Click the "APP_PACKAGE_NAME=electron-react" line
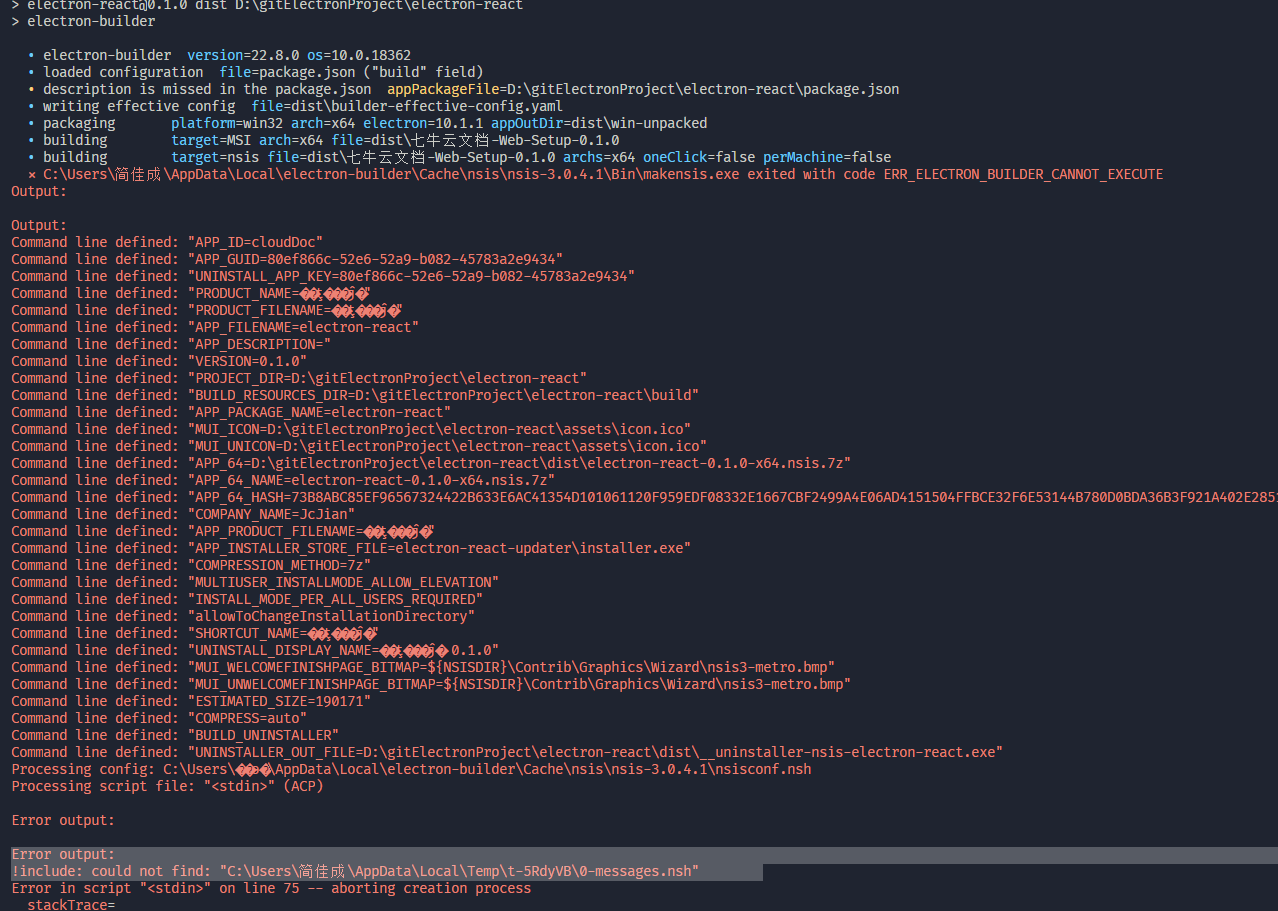This screenshot has height=911, width=1278. point(231,412)
